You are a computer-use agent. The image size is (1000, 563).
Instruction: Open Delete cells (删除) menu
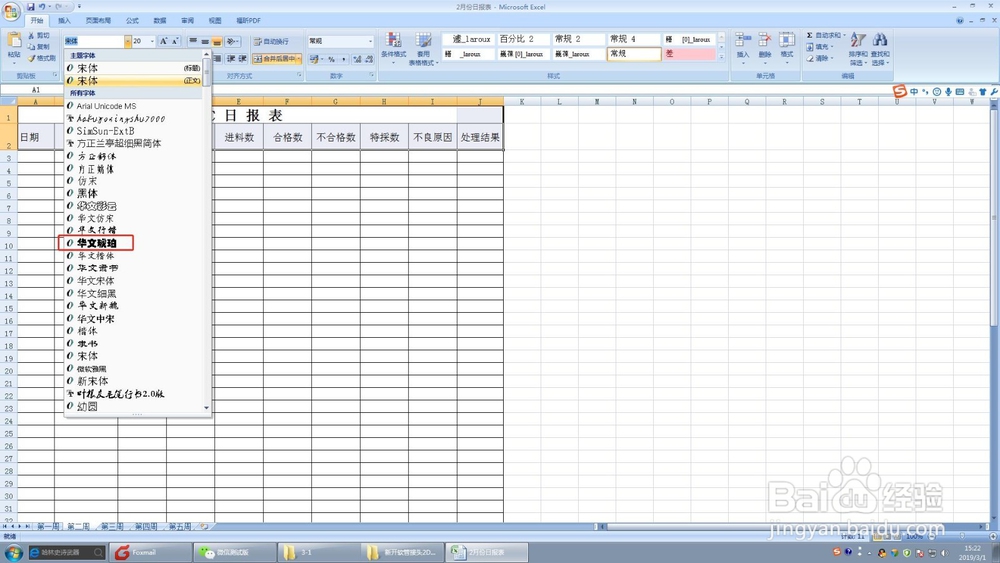click(765, 47)
